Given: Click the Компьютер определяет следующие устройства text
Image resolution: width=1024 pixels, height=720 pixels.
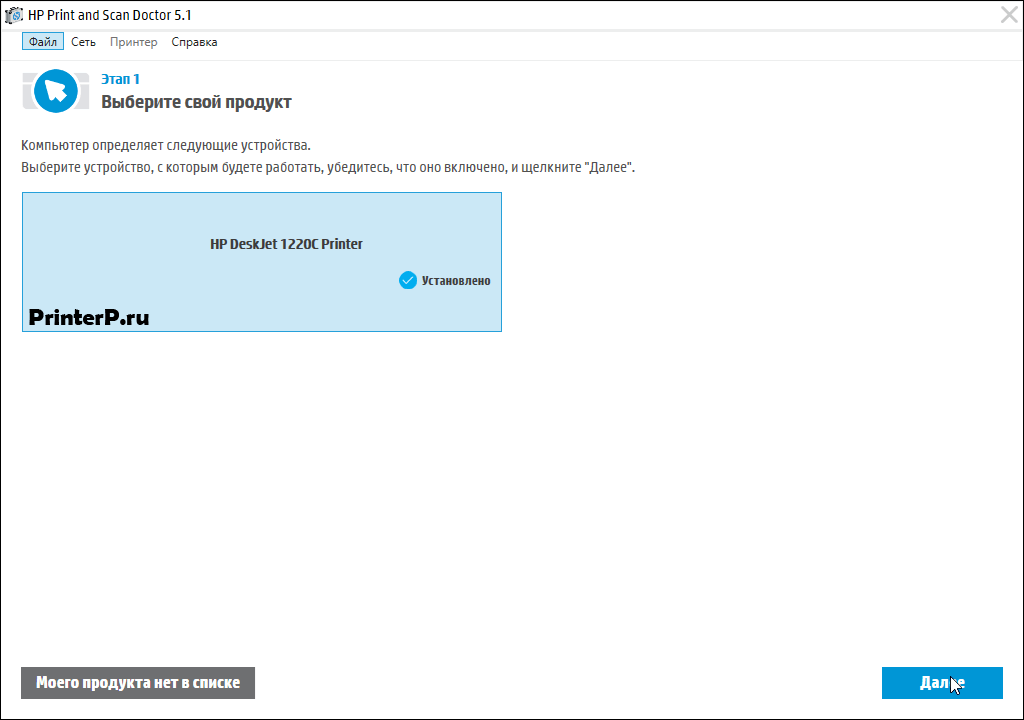Looking at the screenshot, I should [x=166, y=146].
